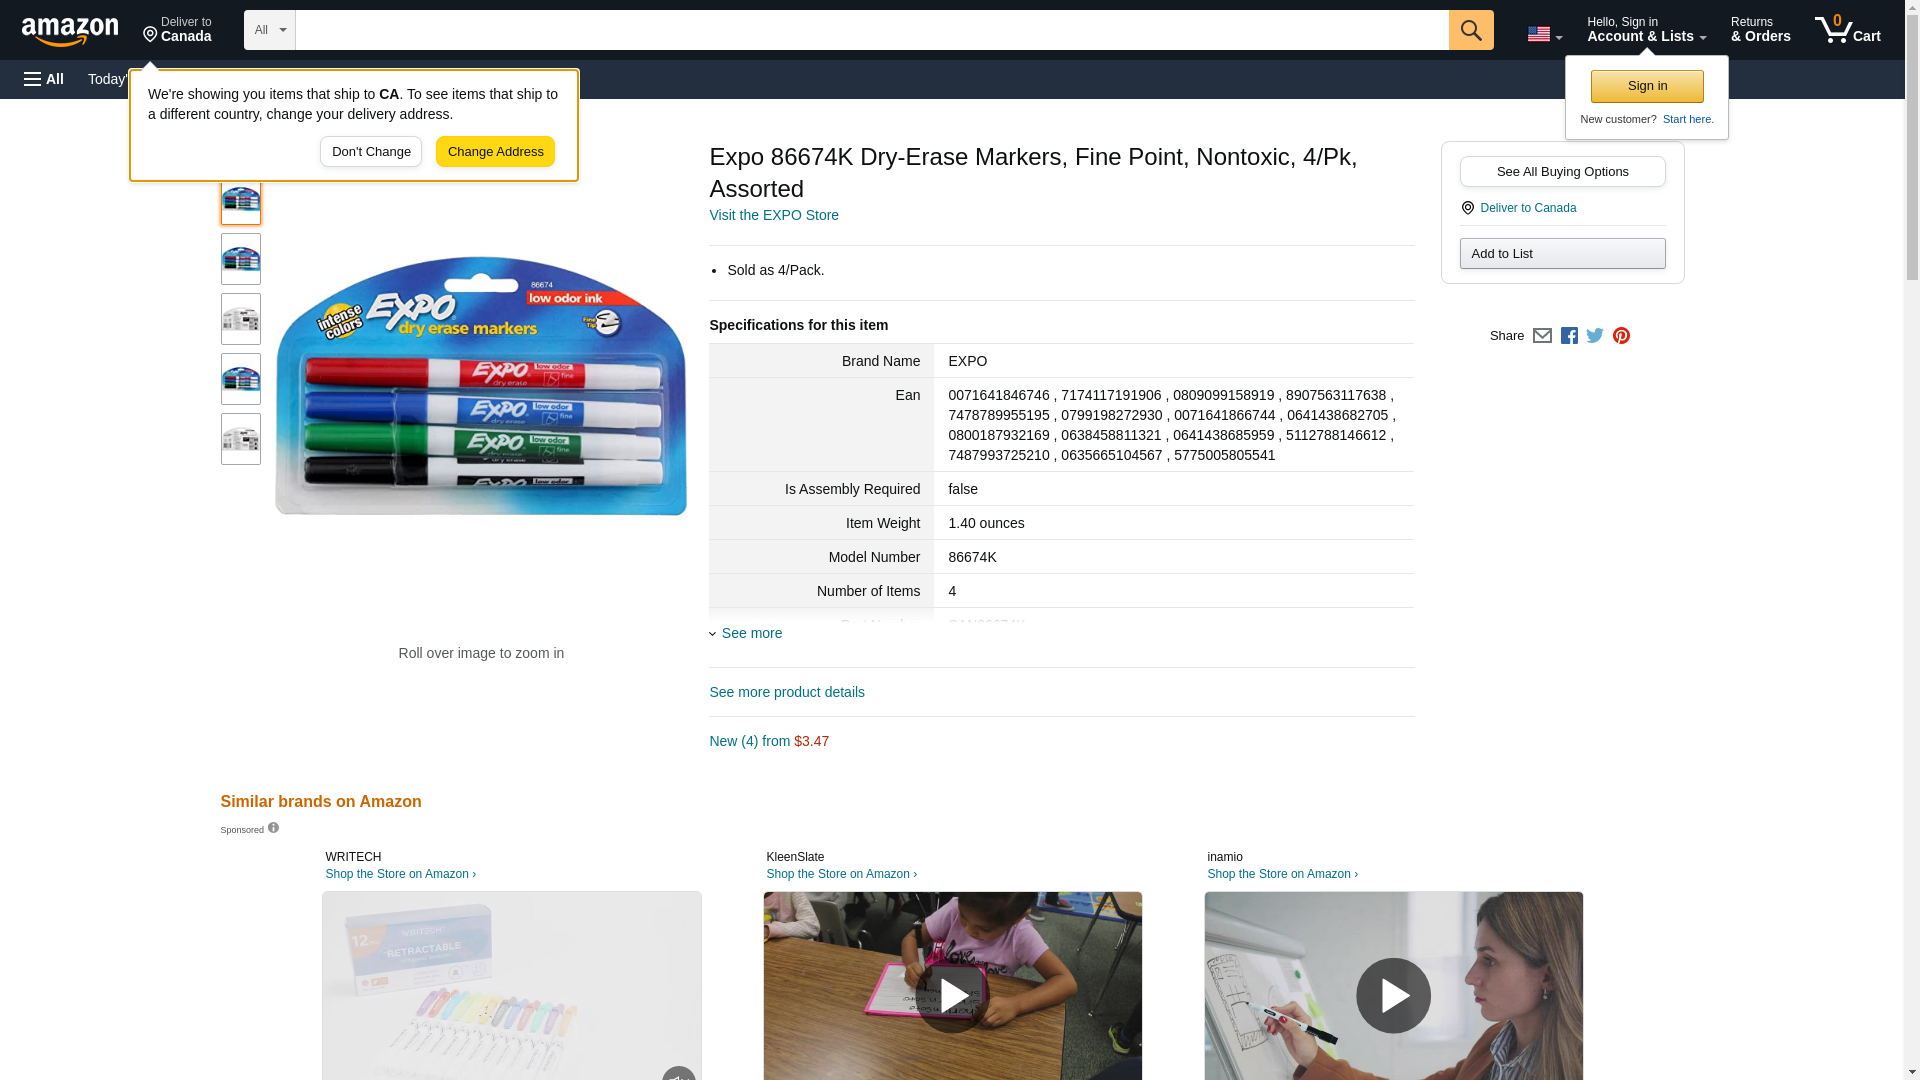Click sponsored info icon
1920x1080 pixels.
tap(273, 828)
